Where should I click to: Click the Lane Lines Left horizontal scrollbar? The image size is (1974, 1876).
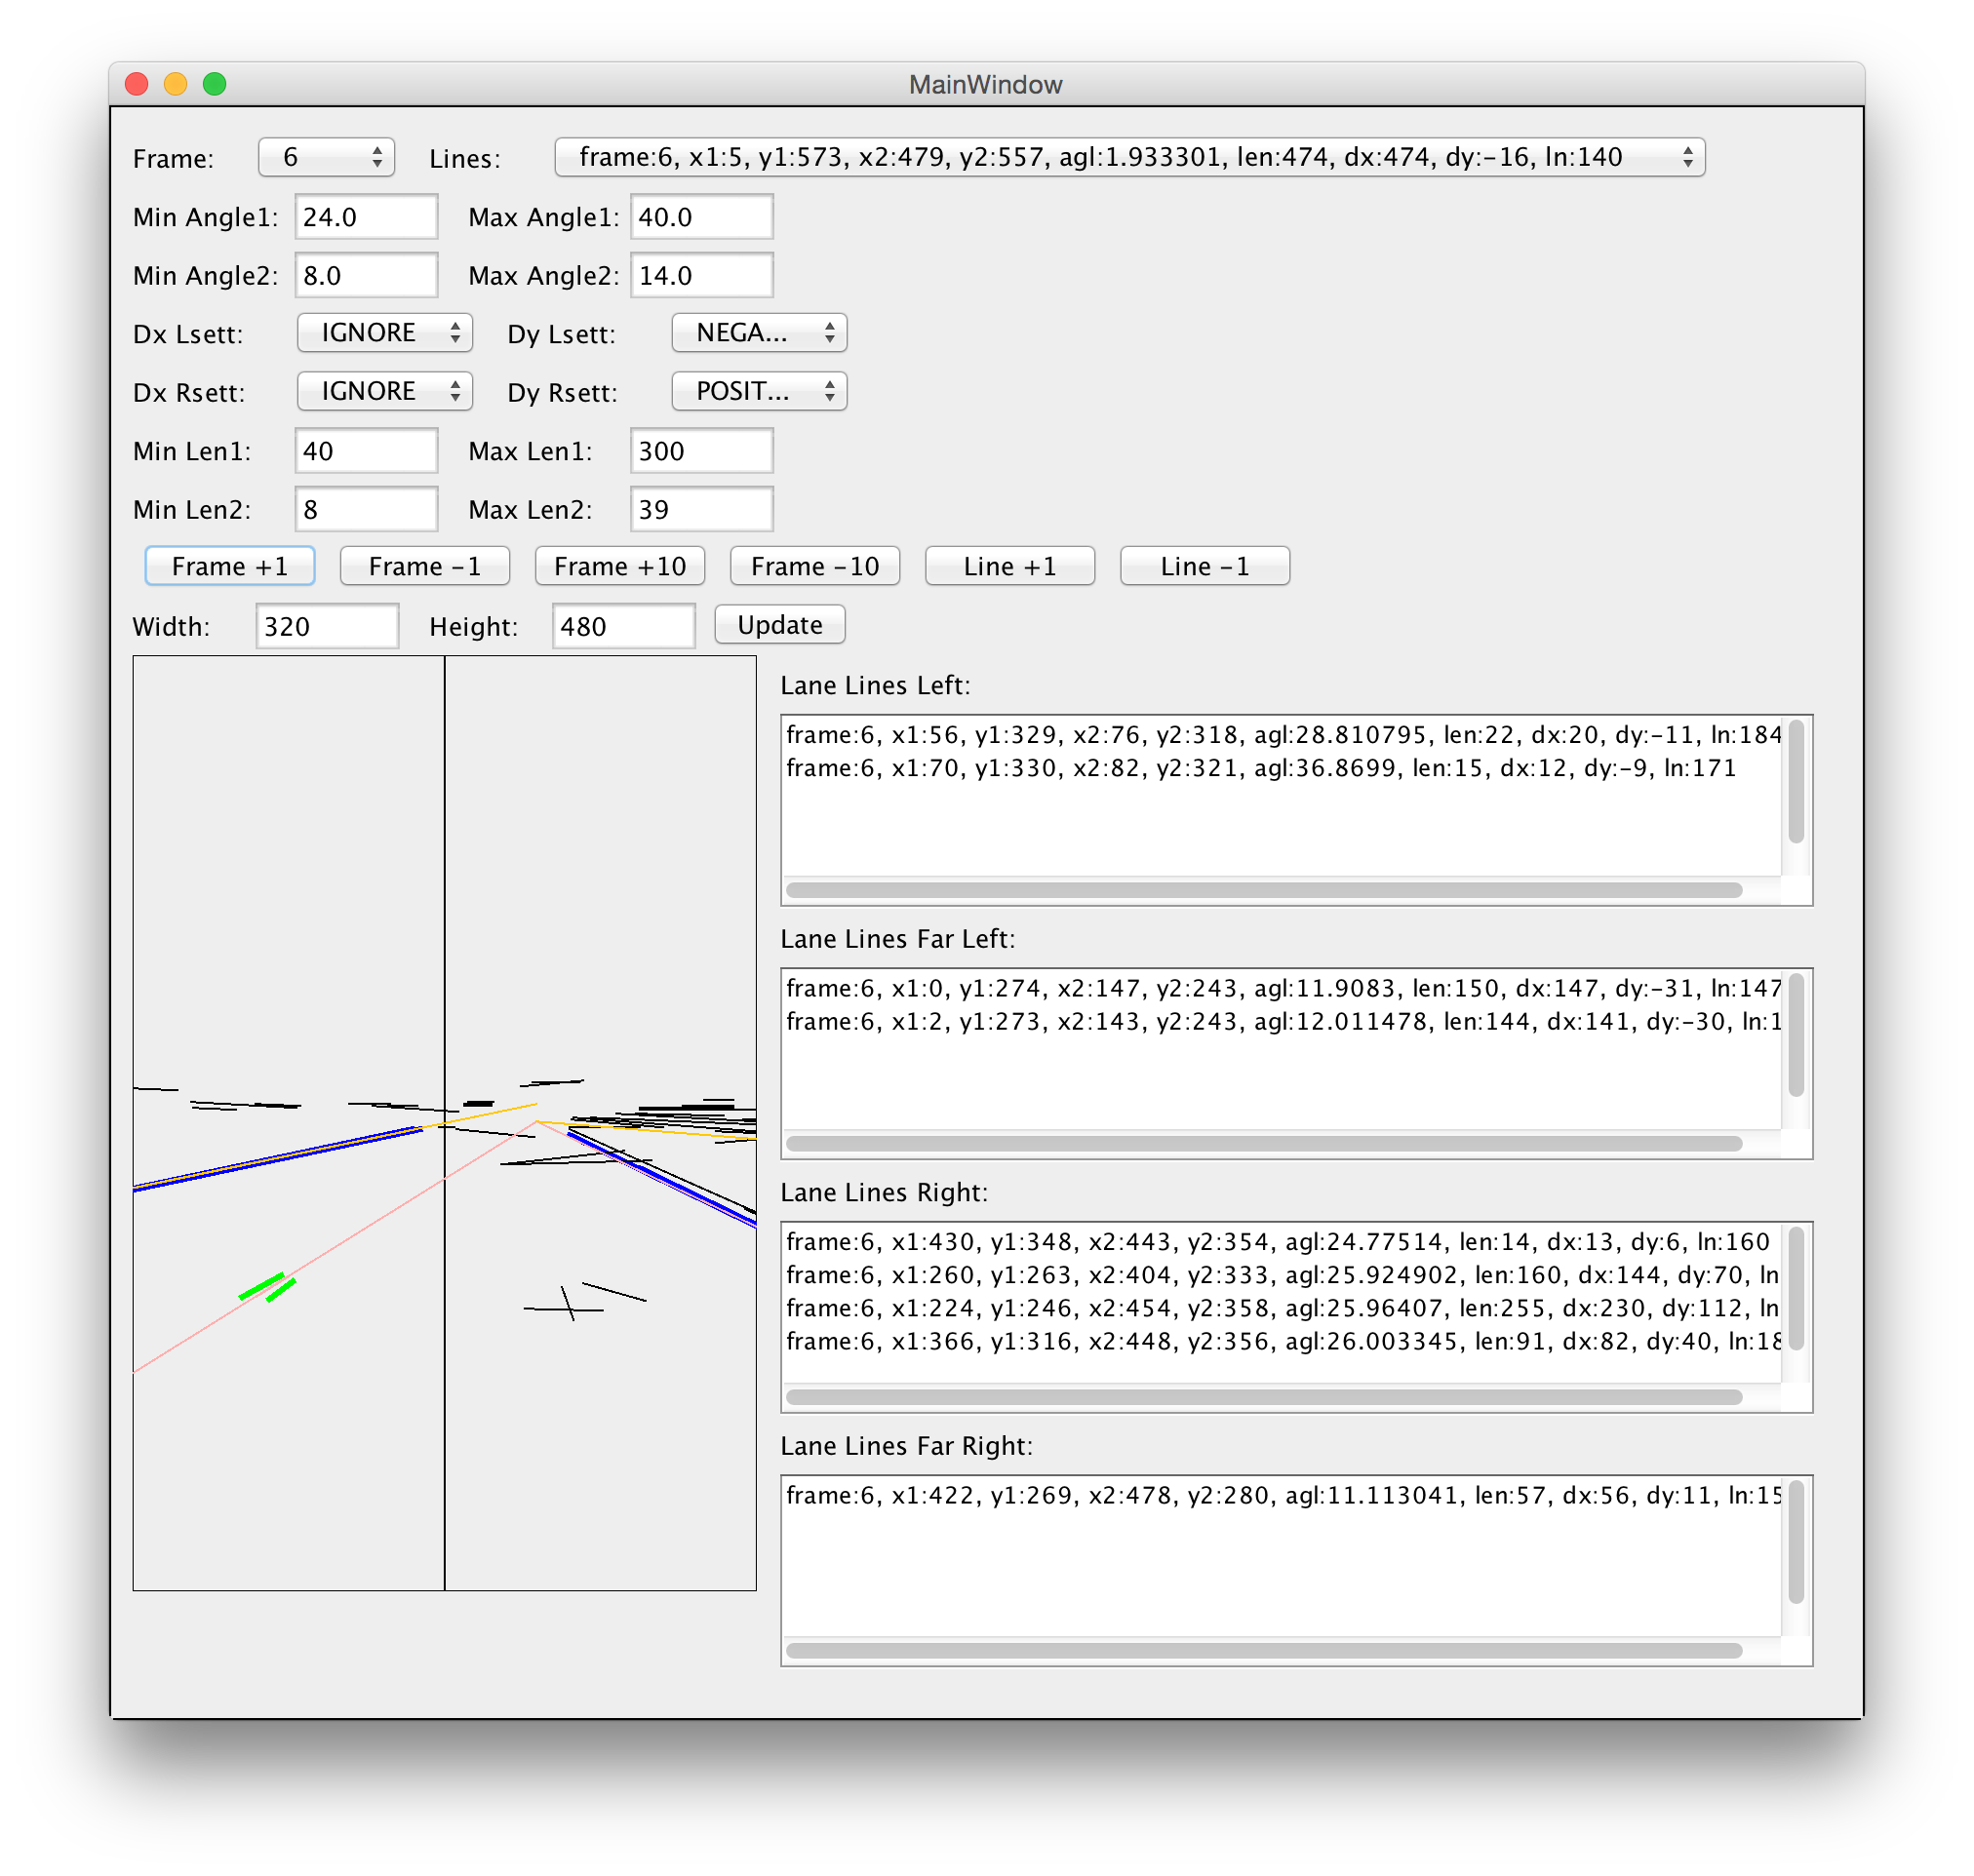(1264, 890)
